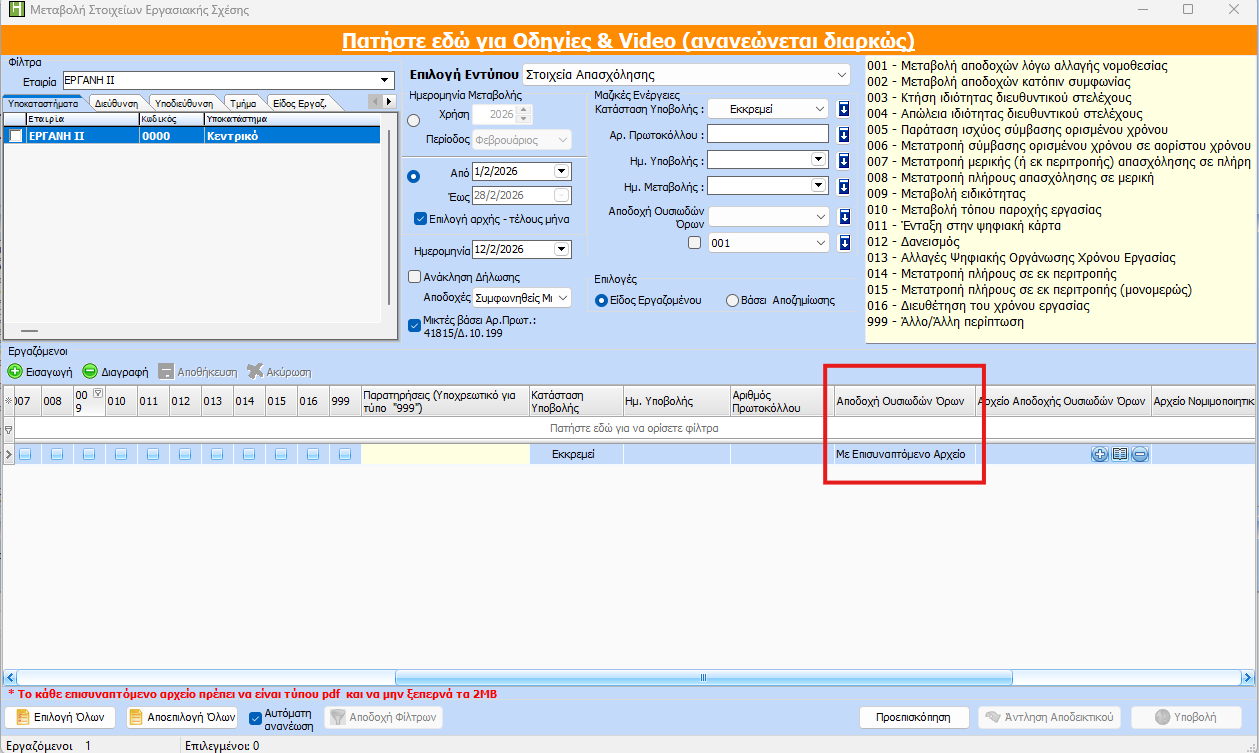Apply Κατάσταση Υποβολής to all rows arrow

(x=843, y=109)
